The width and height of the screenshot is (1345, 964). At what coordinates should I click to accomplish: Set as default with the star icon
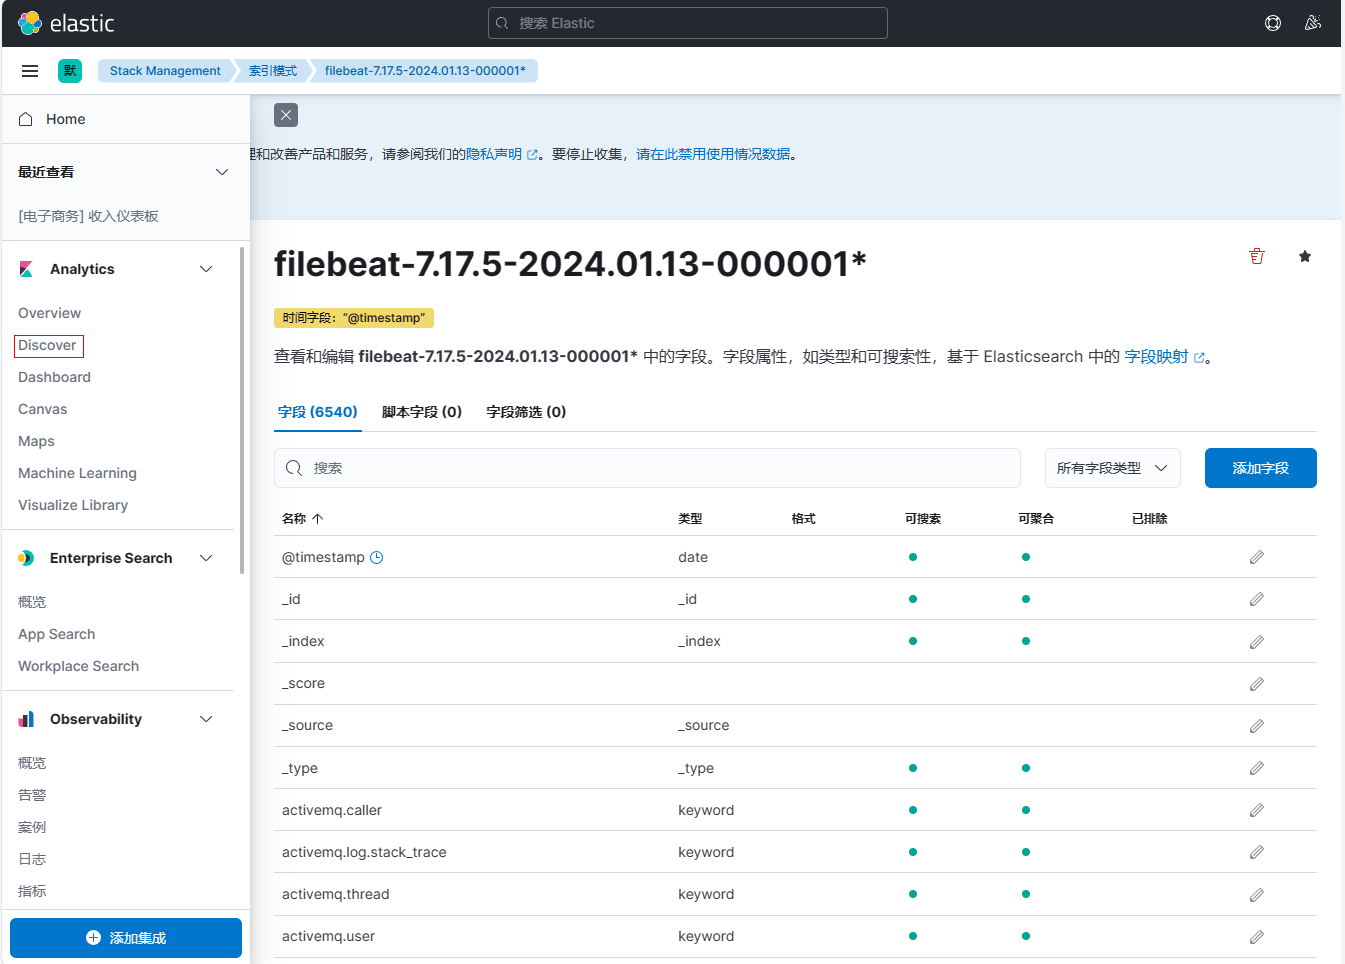tap(1305, 257)
